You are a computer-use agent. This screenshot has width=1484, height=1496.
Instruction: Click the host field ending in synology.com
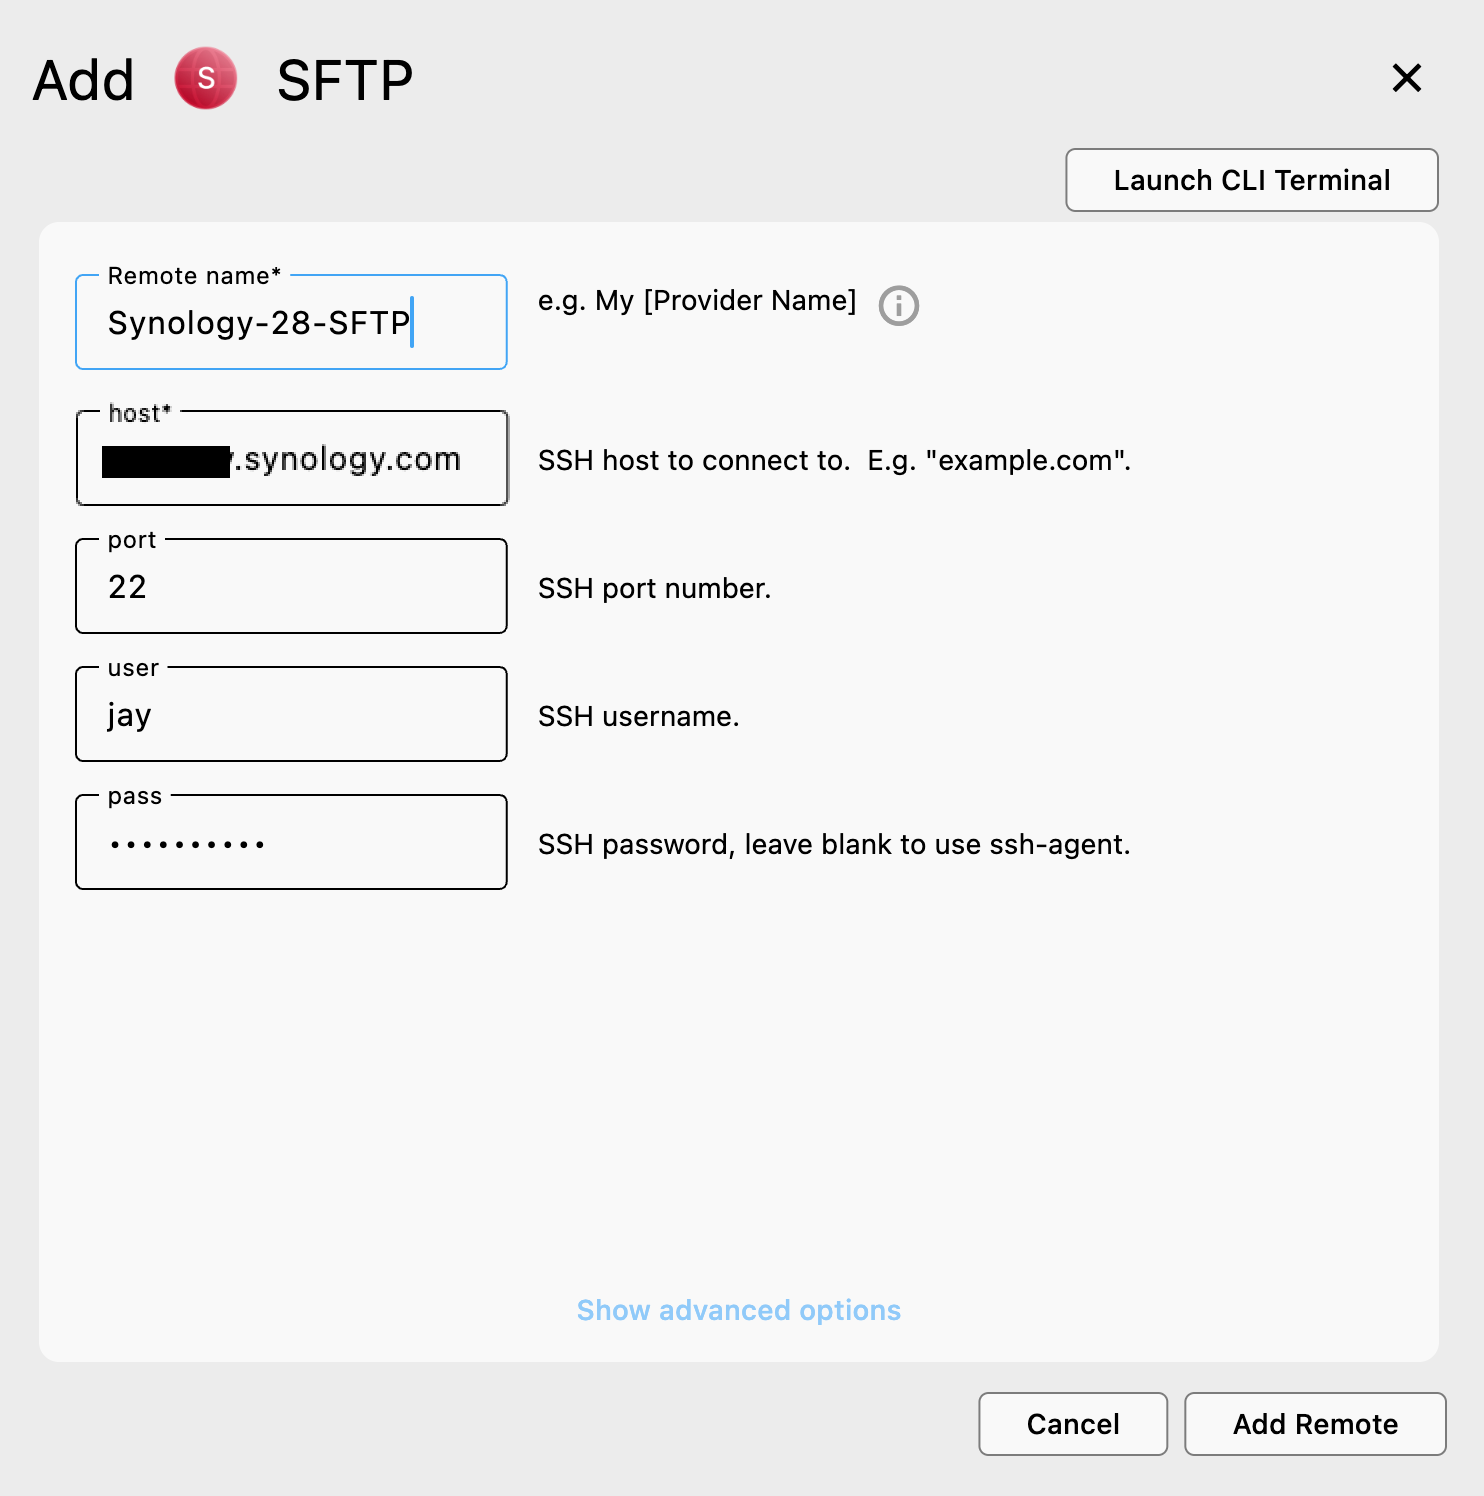pos(290,458)
